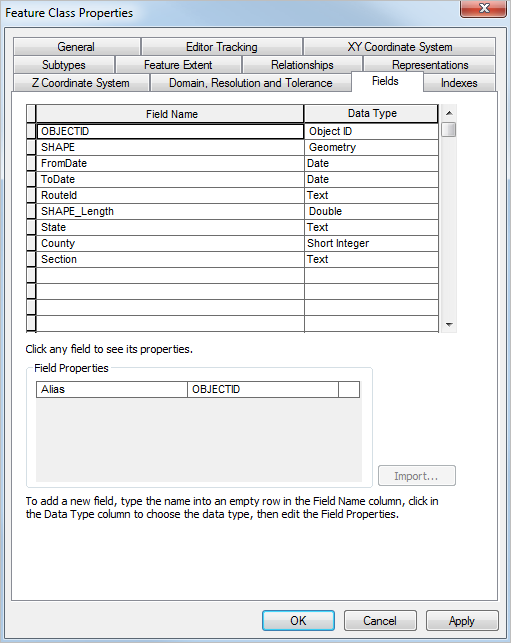Select the FromDate field name
This screenshot has width=511, height=643.
170,163
